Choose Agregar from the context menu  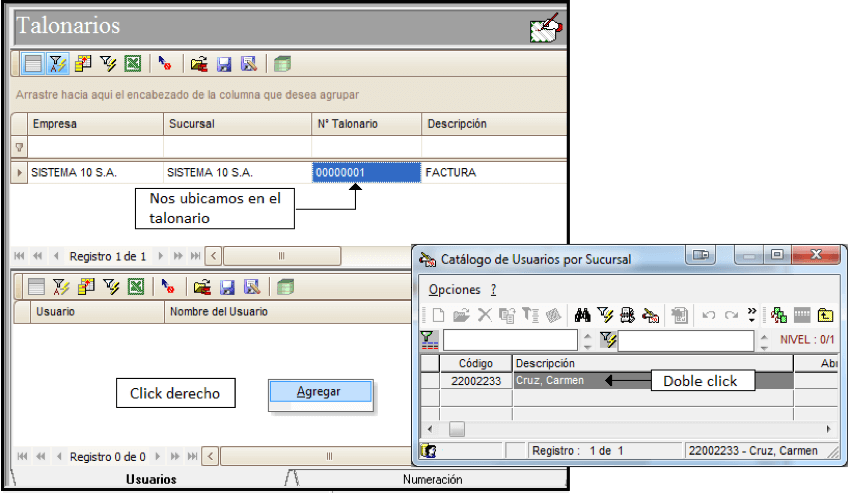click(321, 392)
